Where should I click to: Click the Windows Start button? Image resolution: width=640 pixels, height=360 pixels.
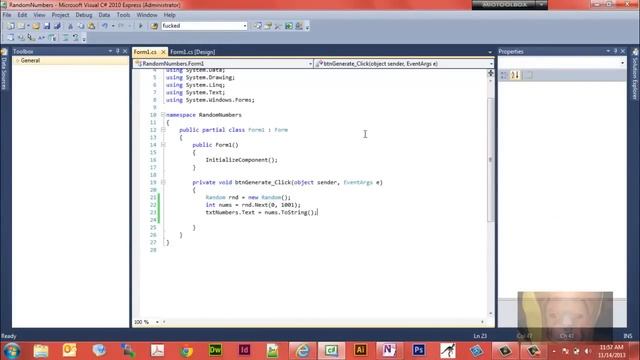click(11, 351)
